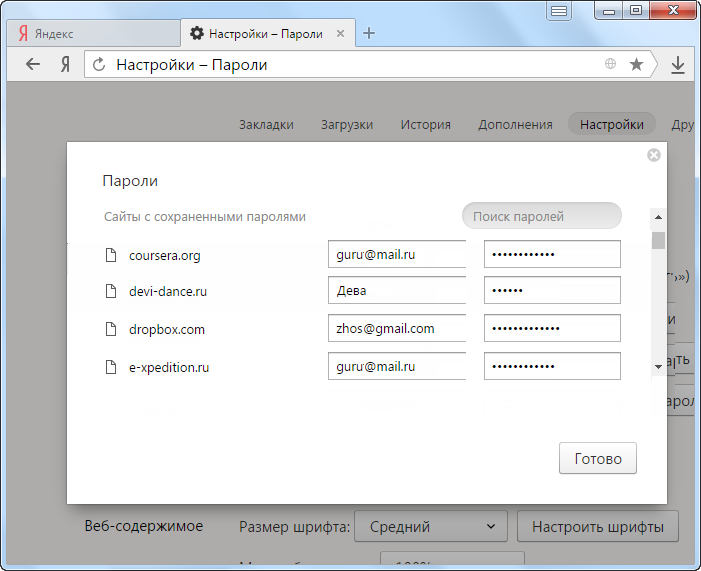Click the zhos@gmail.com username field
701x571 pixels.
(397, 328)
